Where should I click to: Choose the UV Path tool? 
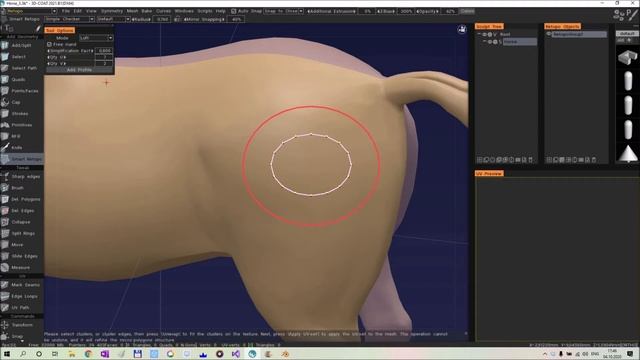[x=22, y=307]
